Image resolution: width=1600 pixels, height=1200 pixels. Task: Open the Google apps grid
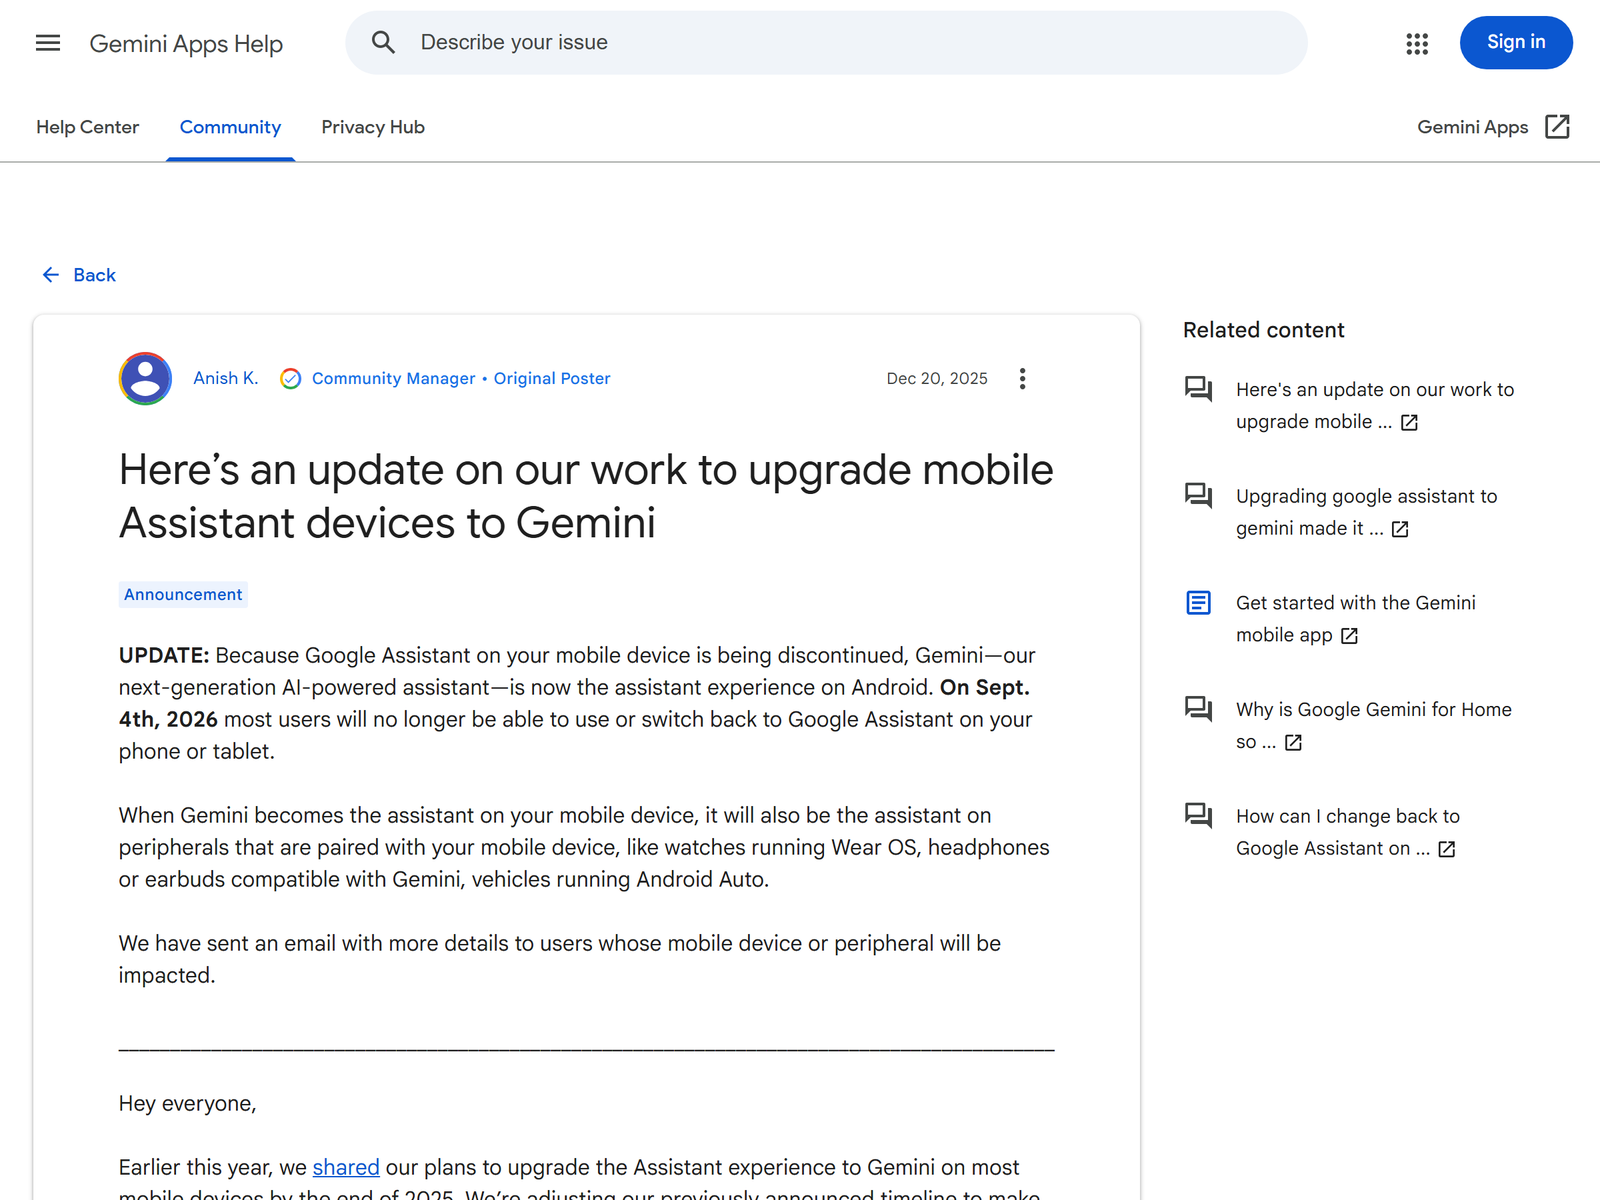[x=1417, y=43]
